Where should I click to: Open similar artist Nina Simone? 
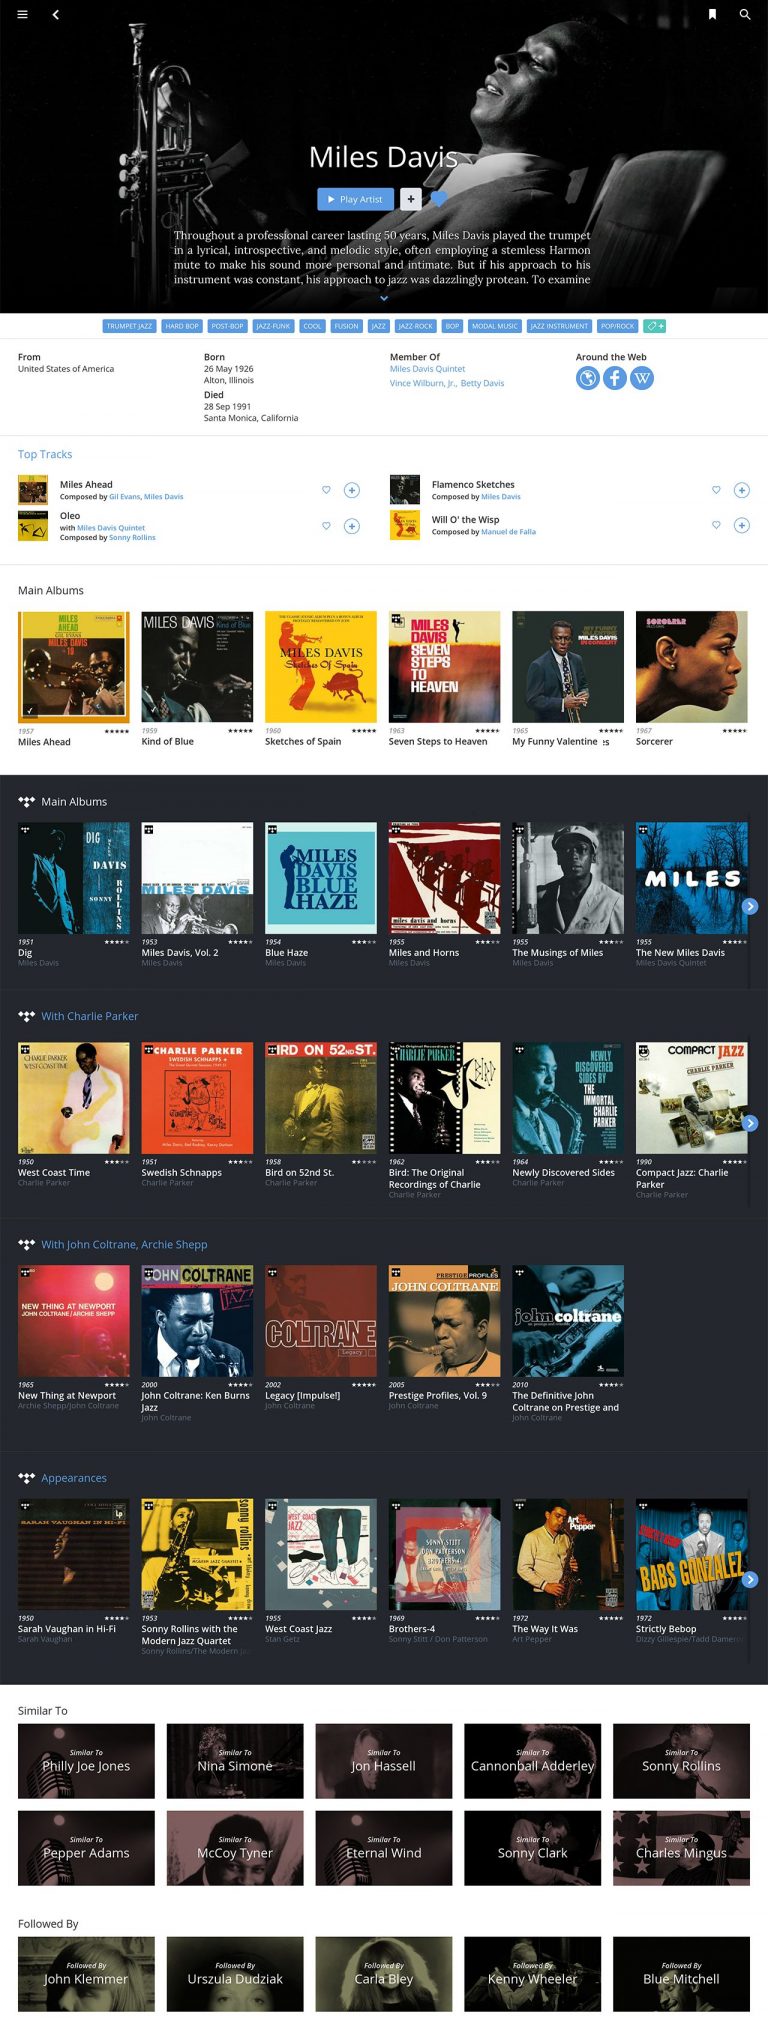pyautogui.click(x=235, y=1761)
